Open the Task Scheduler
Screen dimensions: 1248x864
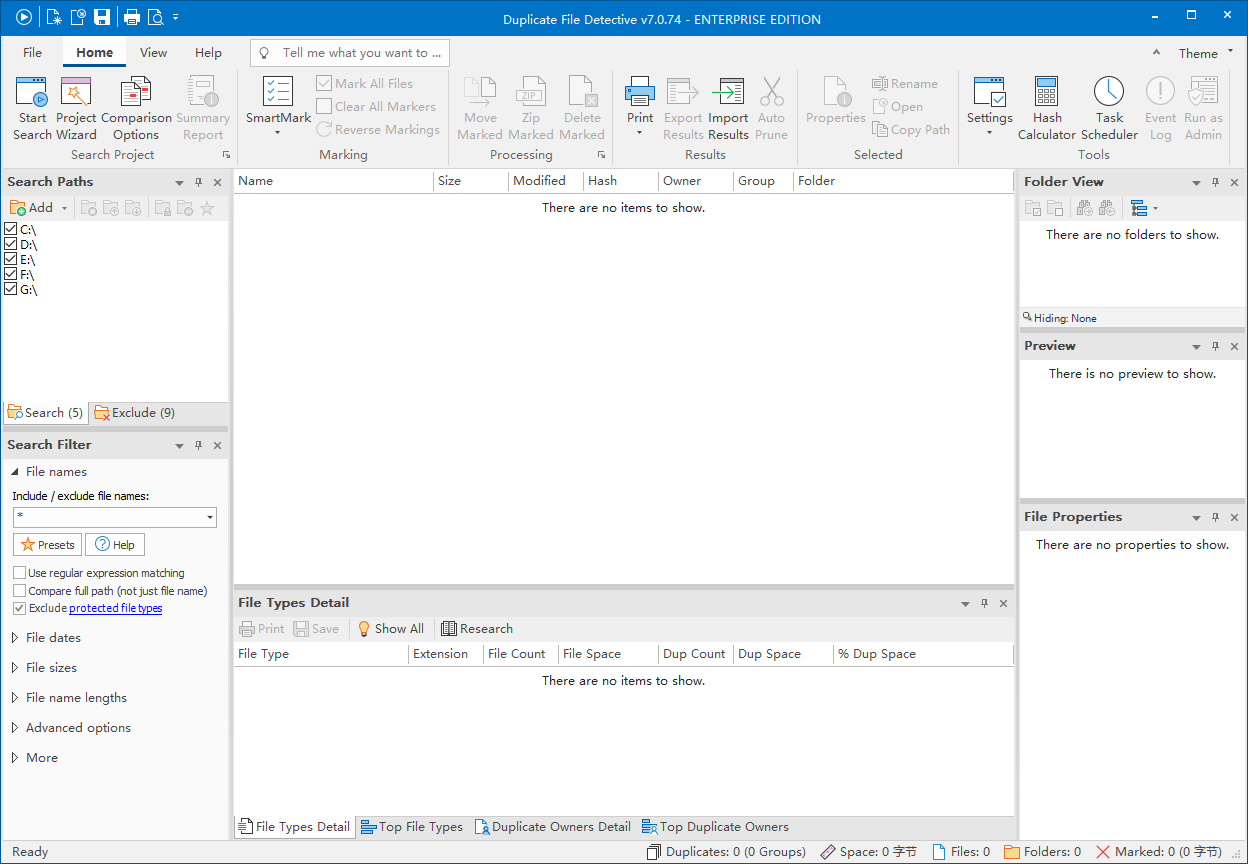(x=1109, y=105)
